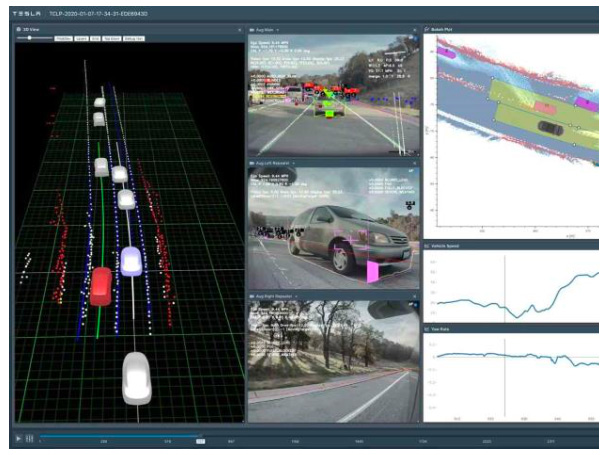Toggle the Lanes layer in 3D View
The width and height of the screenshot is (606, 455).
(x=80, y=37)
